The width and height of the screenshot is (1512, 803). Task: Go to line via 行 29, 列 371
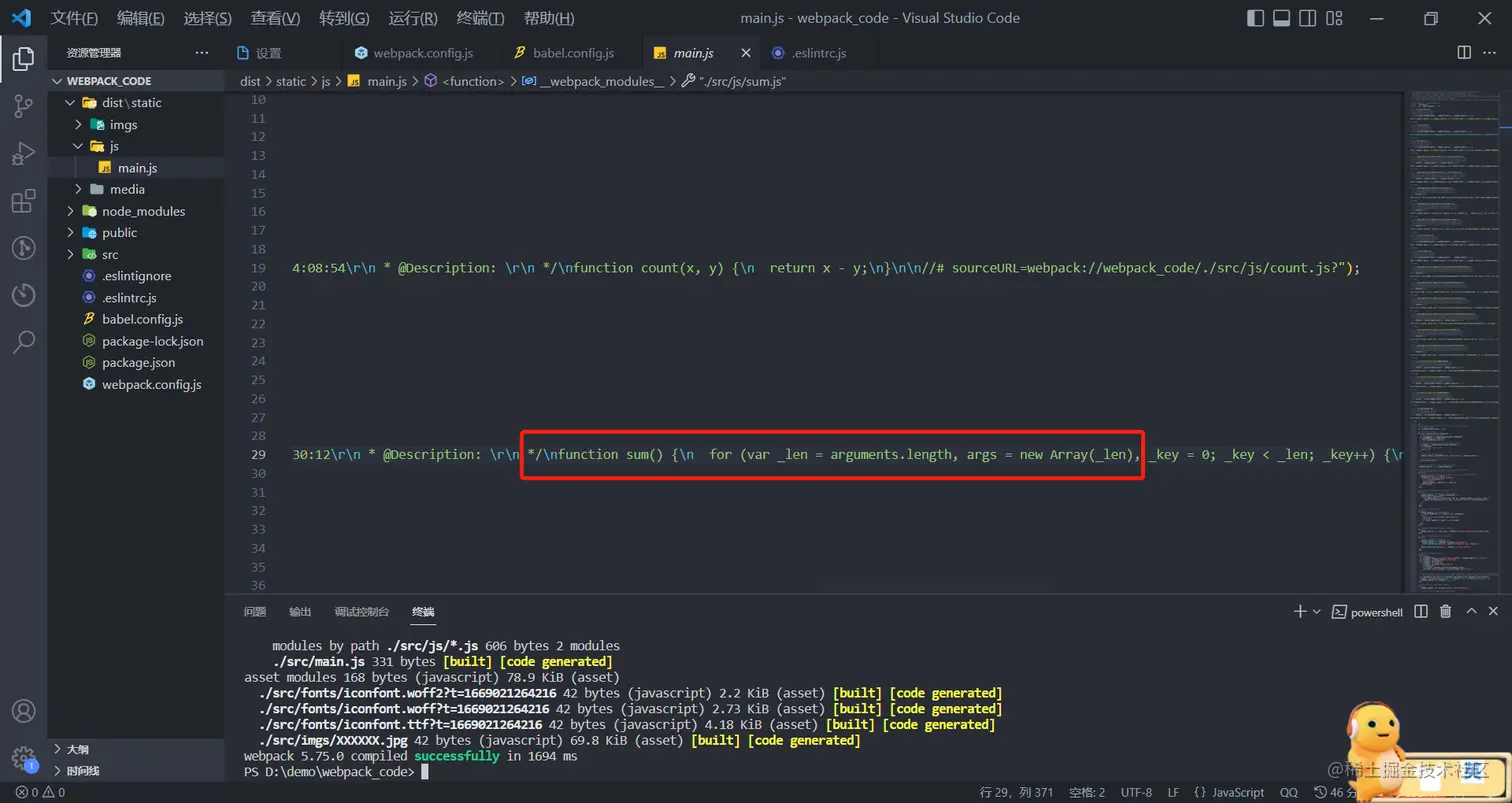point(1017,792)
